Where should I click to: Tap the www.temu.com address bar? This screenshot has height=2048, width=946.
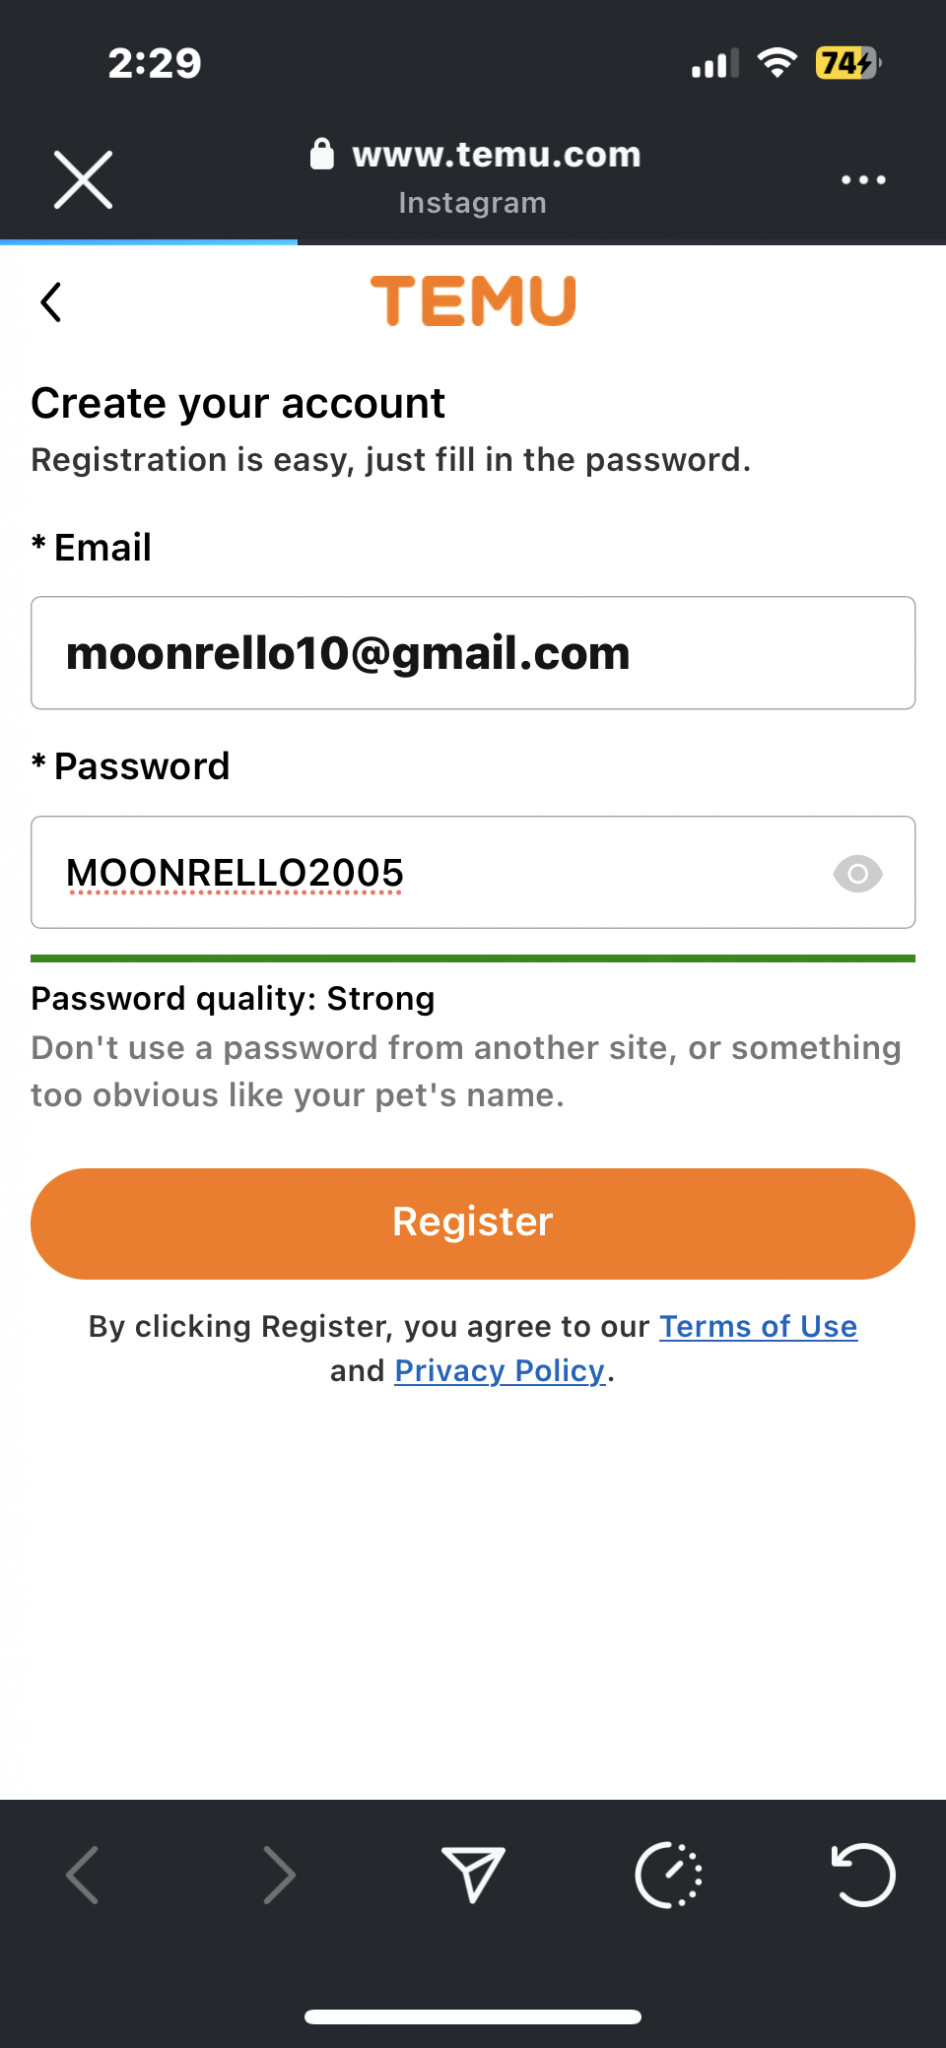click(496, 155)
